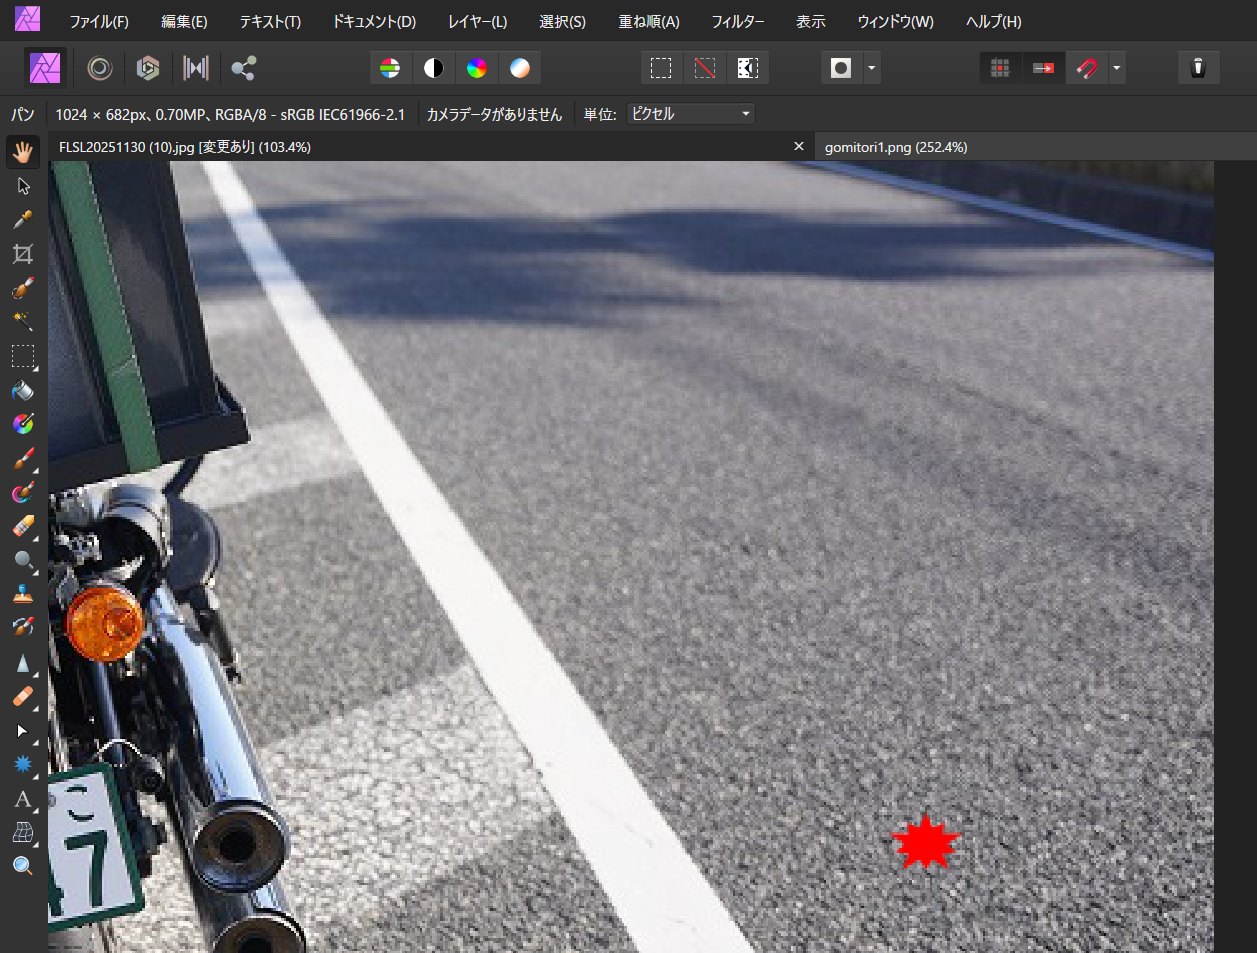Toggle the quick mask button

pos(841,68)
